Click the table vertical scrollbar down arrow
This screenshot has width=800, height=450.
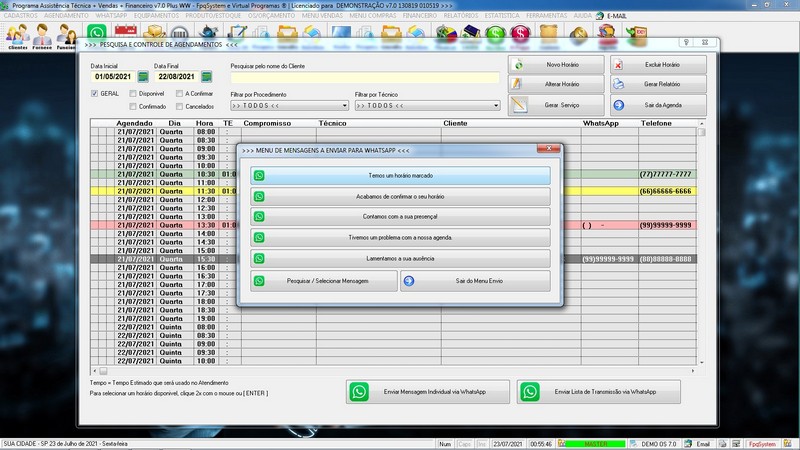[702, 362]
